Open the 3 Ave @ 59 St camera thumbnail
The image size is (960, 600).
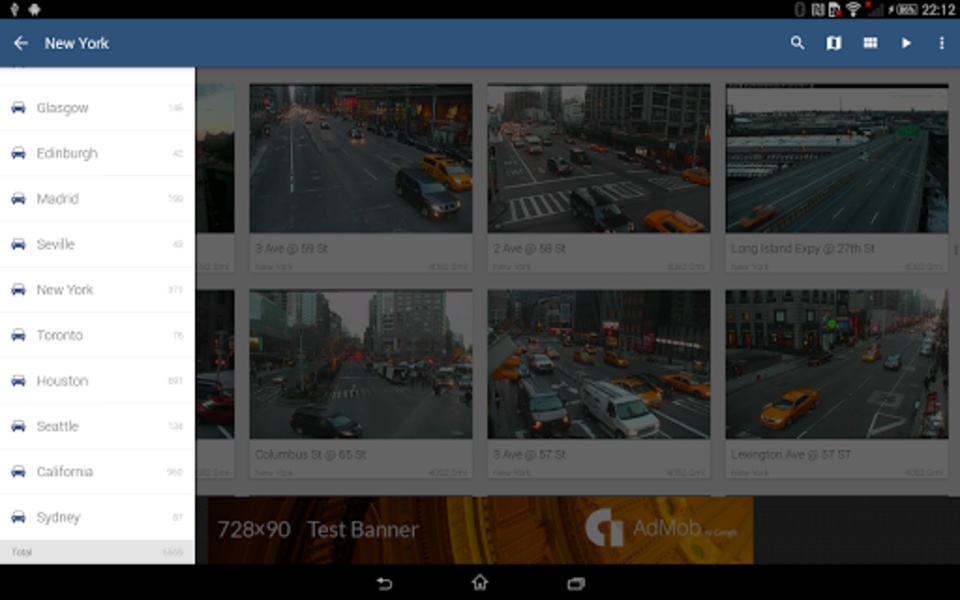pos(361,159)
